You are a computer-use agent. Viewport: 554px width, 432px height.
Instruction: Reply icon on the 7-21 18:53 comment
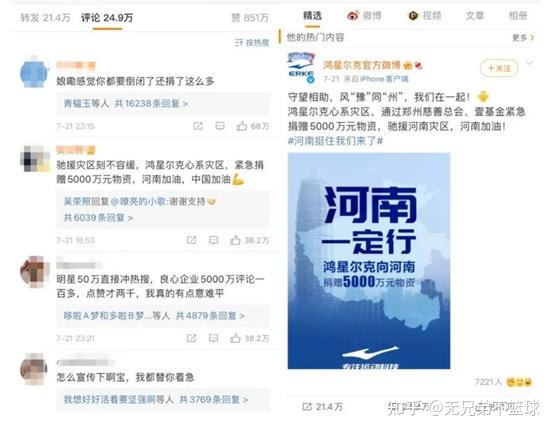213,240
